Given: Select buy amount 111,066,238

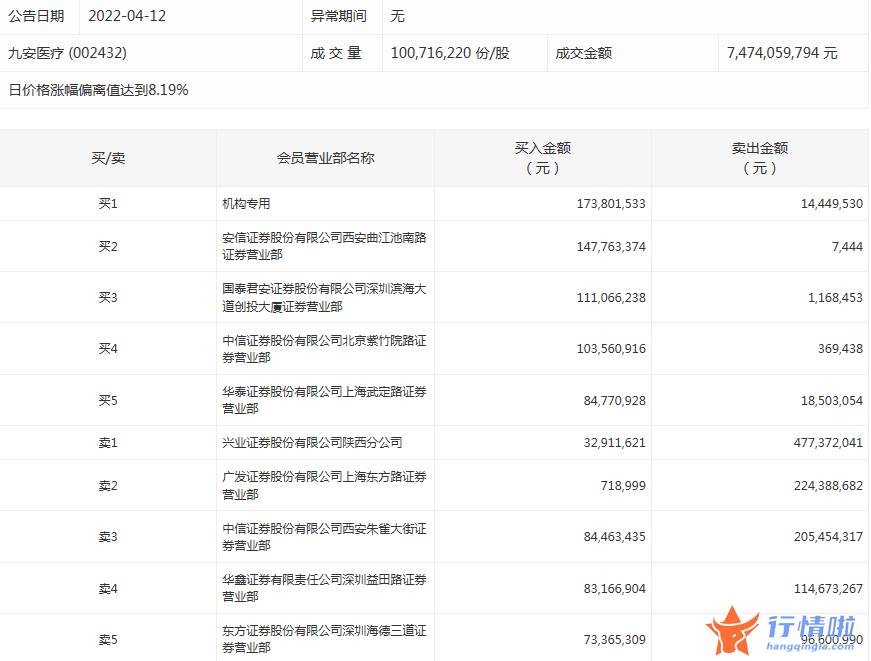Looking at the screenshot, I should click(x=611, y=297).
